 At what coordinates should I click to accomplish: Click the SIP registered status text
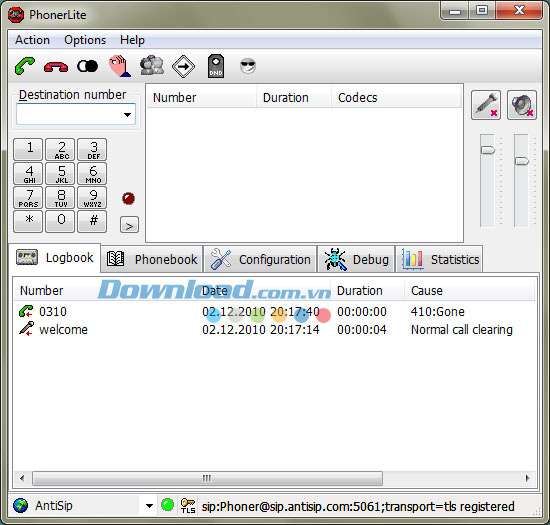(x=358, y=506)
